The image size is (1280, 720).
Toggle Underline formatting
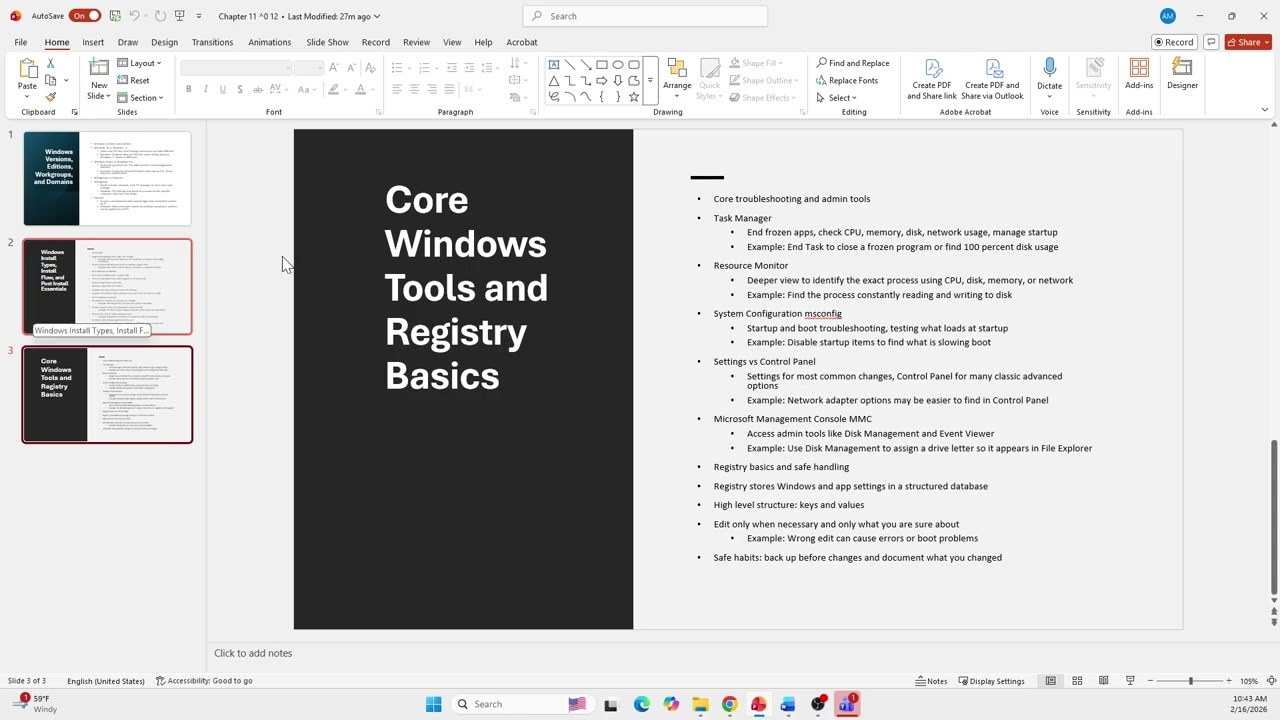click(x=222, y=89)
